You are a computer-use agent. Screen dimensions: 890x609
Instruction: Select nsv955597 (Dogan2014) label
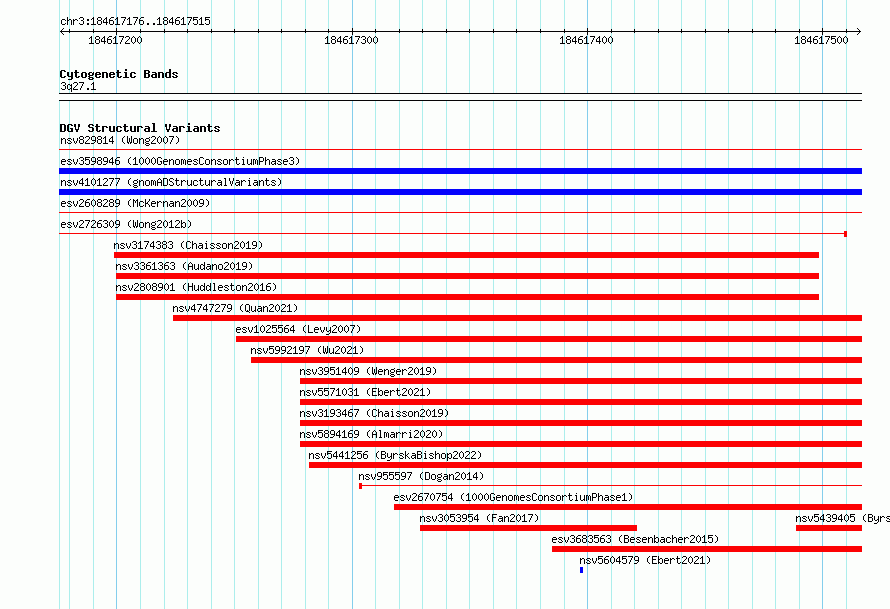pos(421,476)
